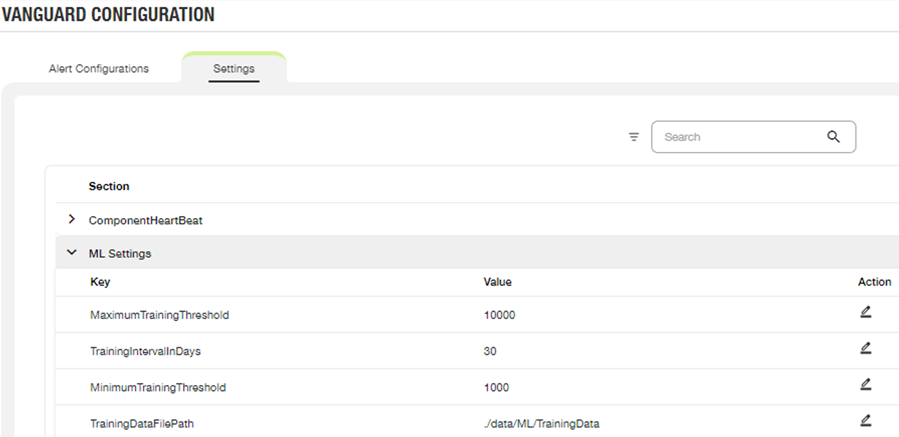Image resolution: width=899 pixels, height=437 pixels.
Task: Click the Action column header
Action: [x=874, y=282]
